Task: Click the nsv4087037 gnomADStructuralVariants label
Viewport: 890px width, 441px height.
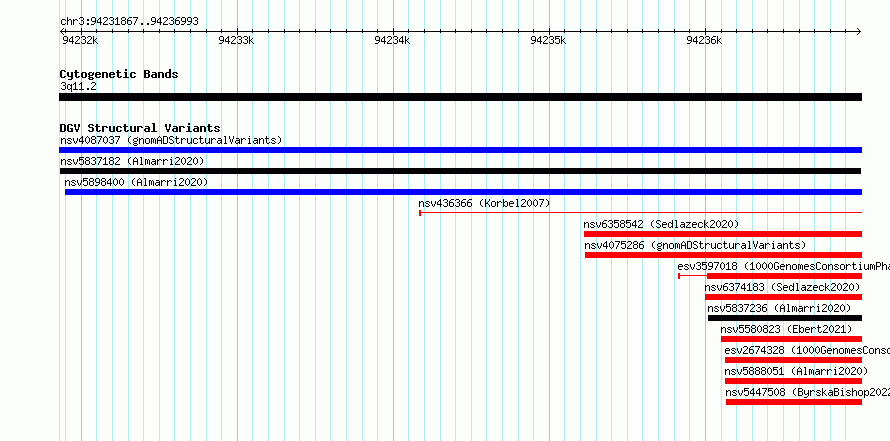Action: tap(171, 140)
